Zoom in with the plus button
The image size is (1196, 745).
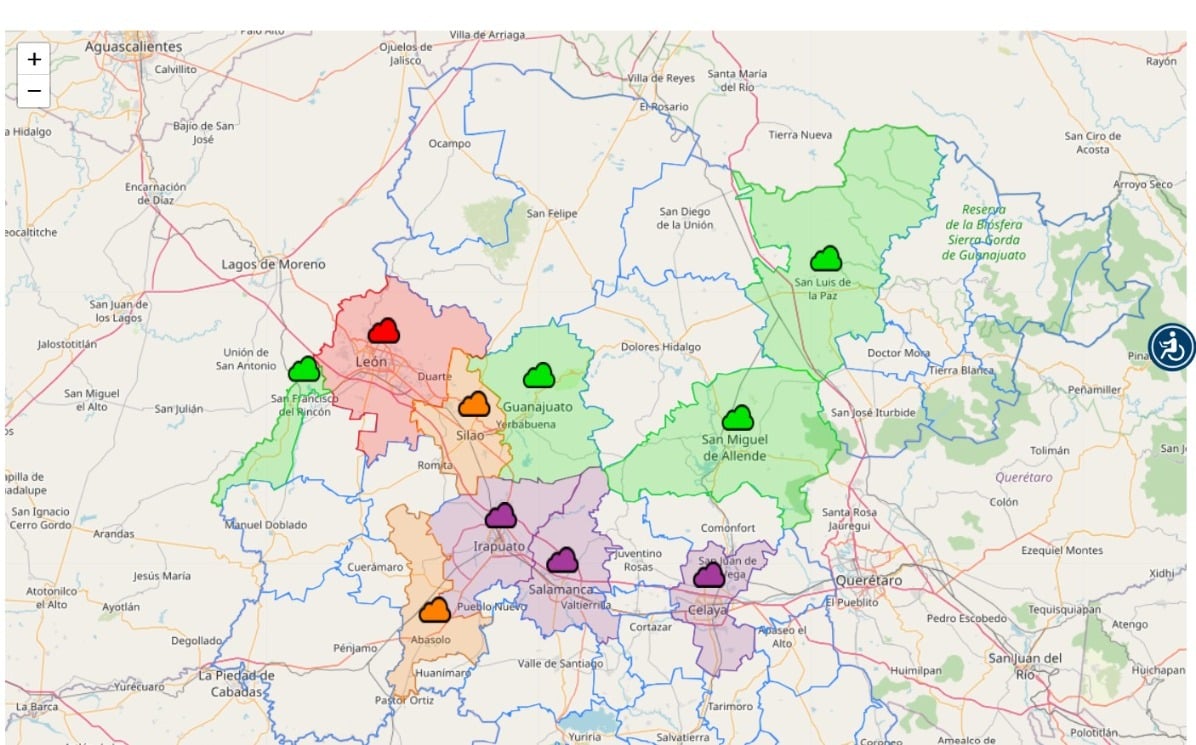point(34,59)
